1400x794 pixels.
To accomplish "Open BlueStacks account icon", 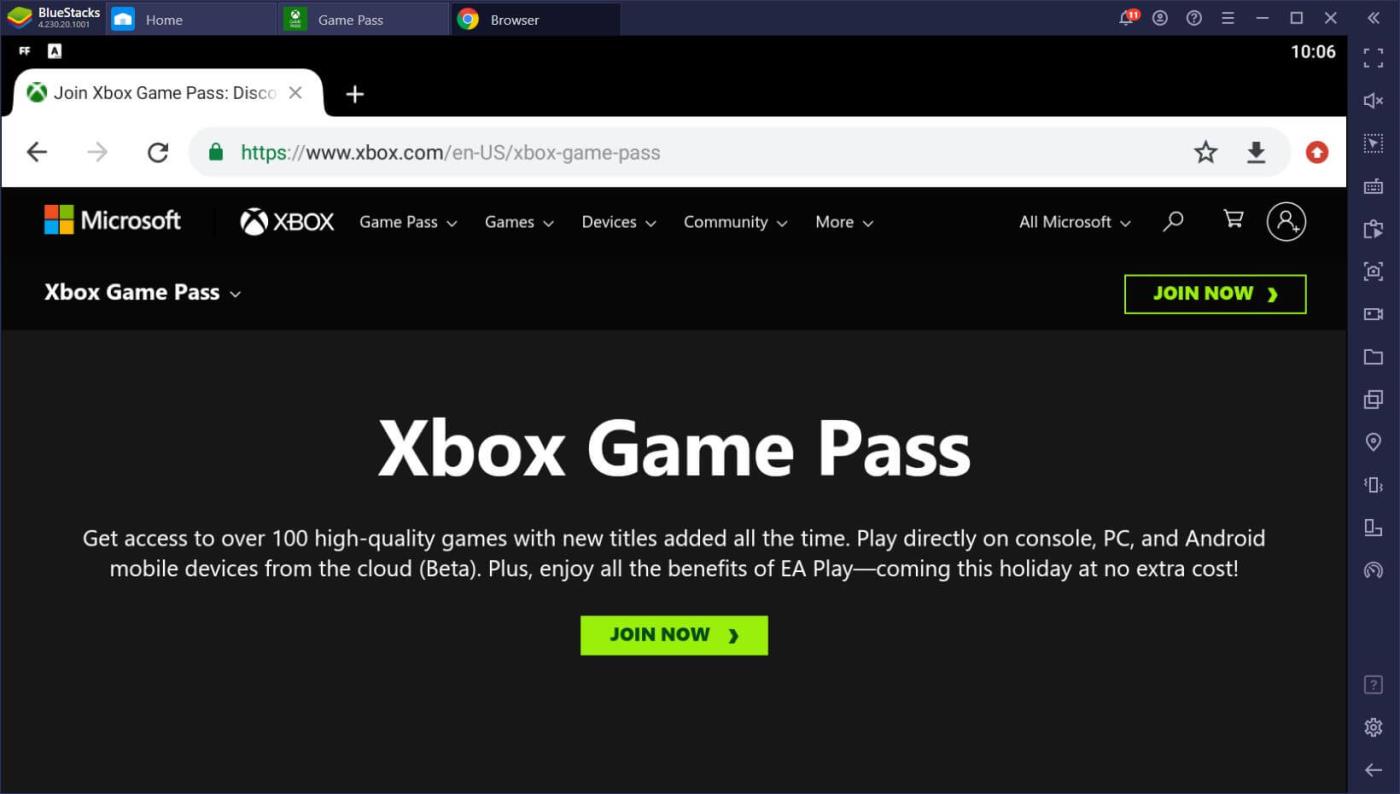I will 1160,18.
